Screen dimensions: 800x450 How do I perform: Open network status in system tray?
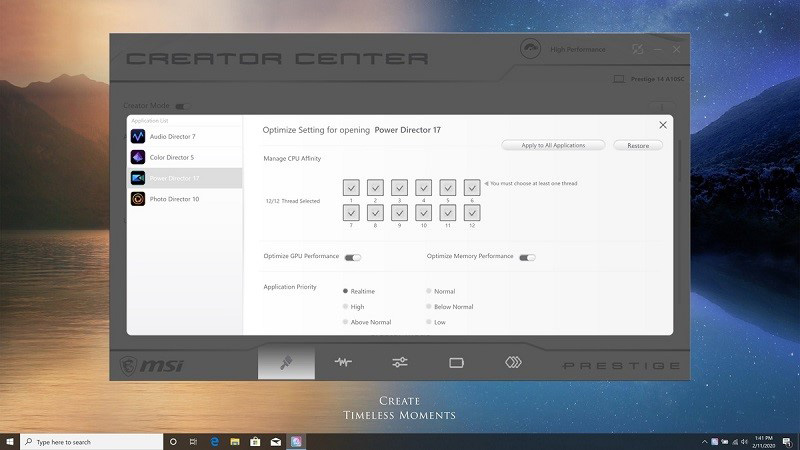click(735, 442)
